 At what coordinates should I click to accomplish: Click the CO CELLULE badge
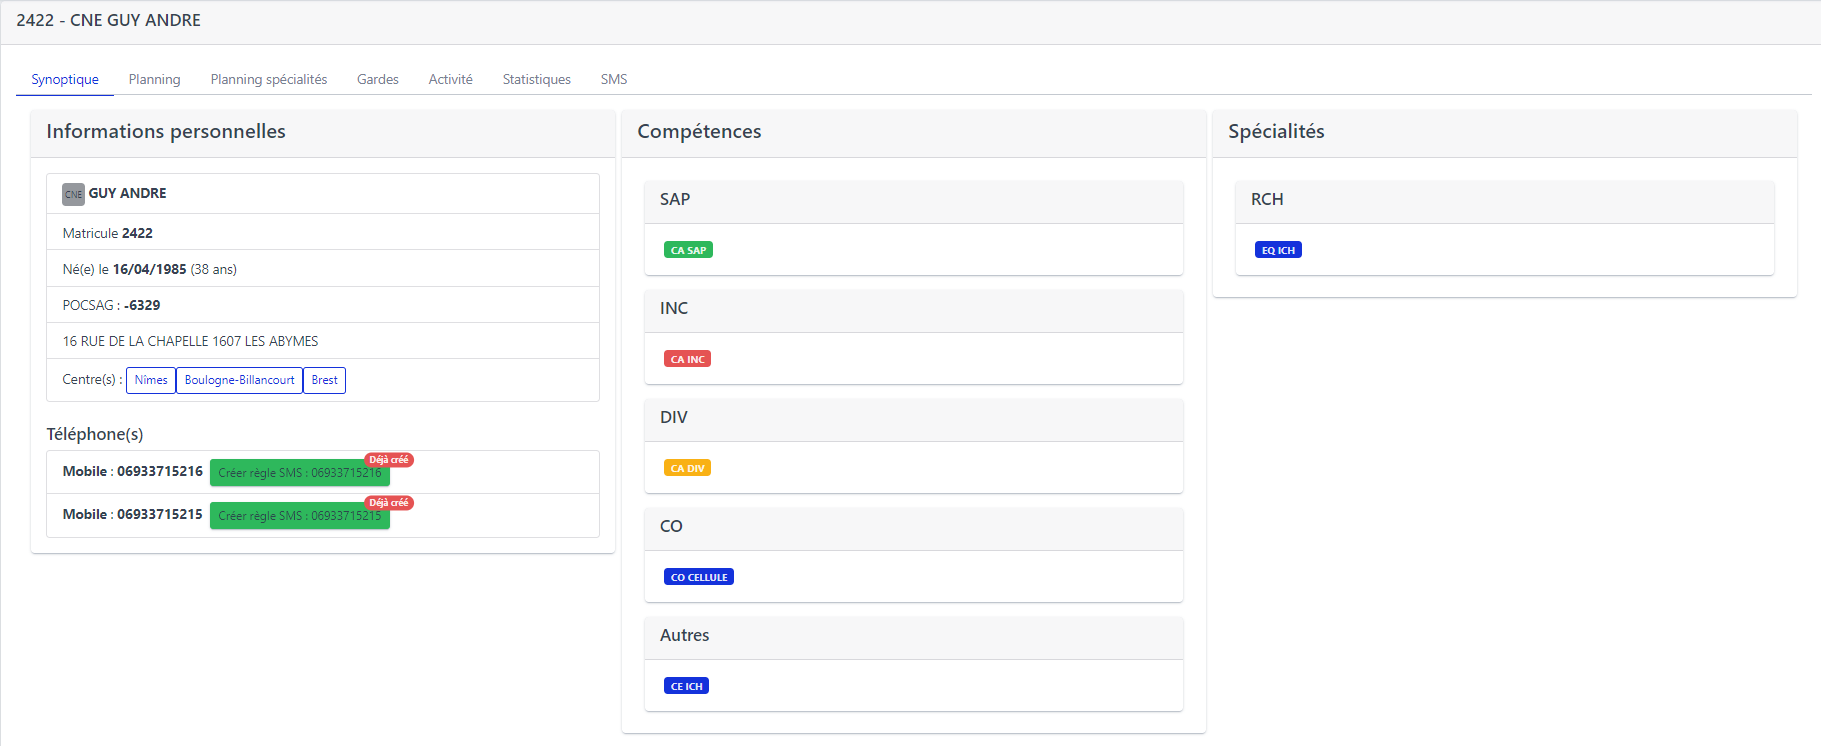(x=698, y=577)
